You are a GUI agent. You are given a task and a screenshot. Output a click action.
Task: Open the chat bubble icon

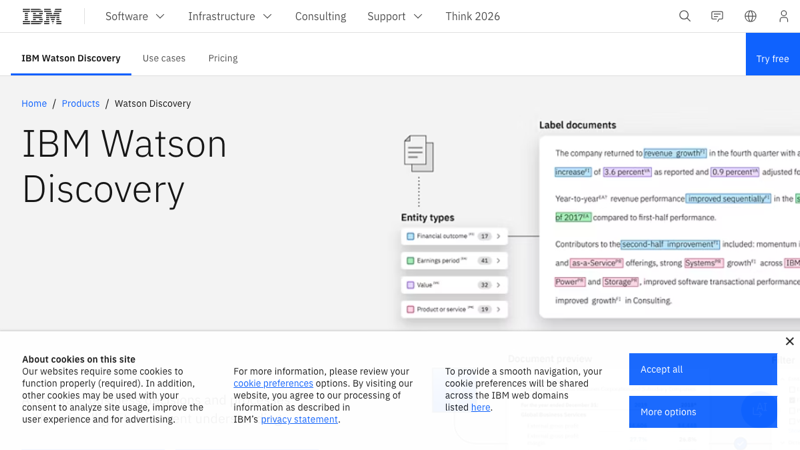point(717,16)
